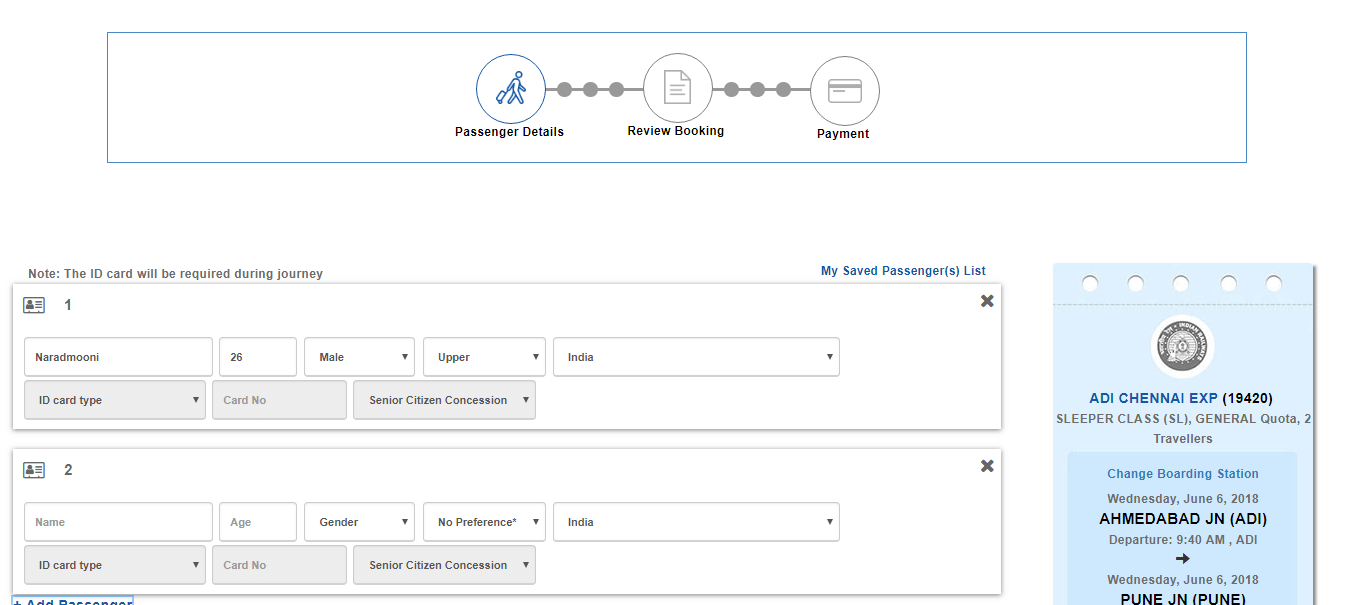Open the No Preference berth dropdown for passenger 2
The width and height of the screenshot is (1357, 605).
coord(484,521)
